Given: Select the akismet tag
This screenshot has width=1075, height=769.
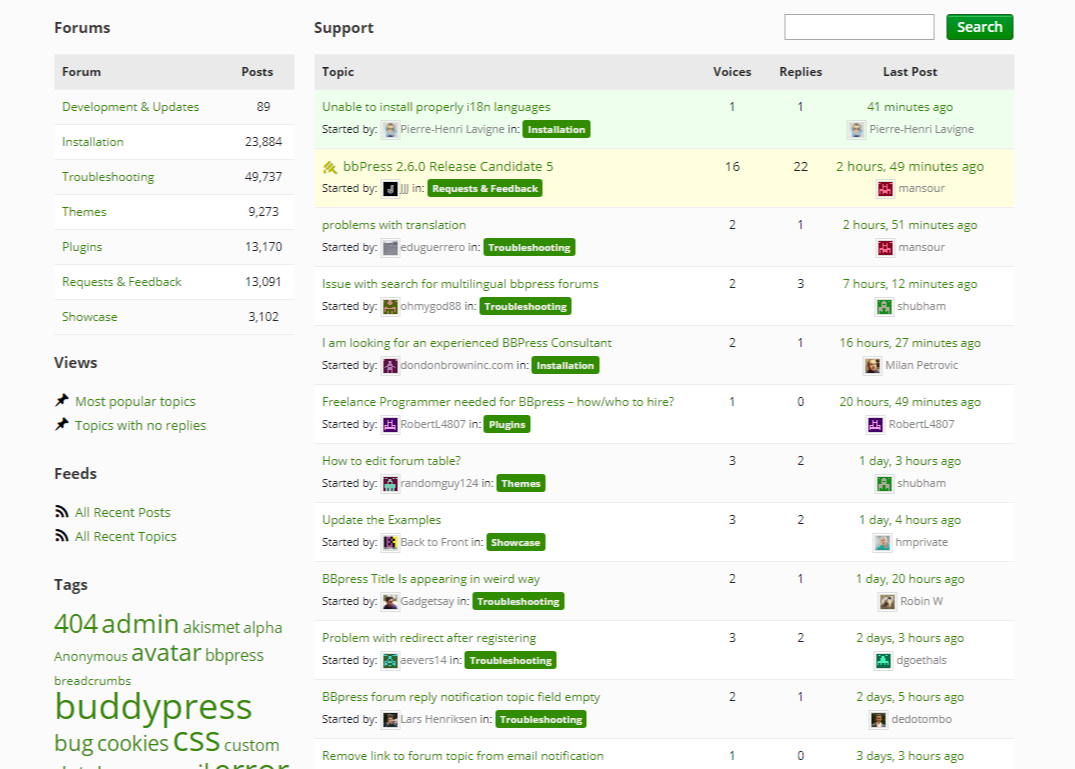Looking at the screenshot, I should pos(211,627).
